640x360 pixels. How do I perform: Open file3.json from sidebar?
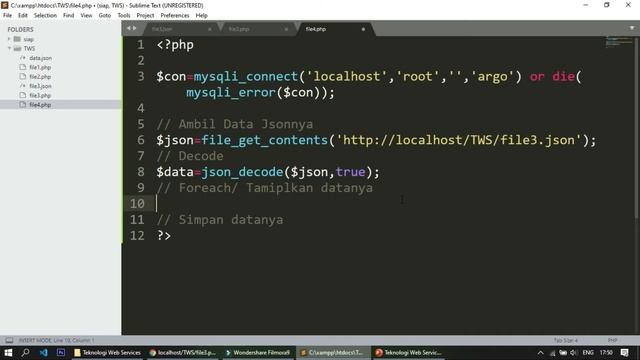[40, 86]
